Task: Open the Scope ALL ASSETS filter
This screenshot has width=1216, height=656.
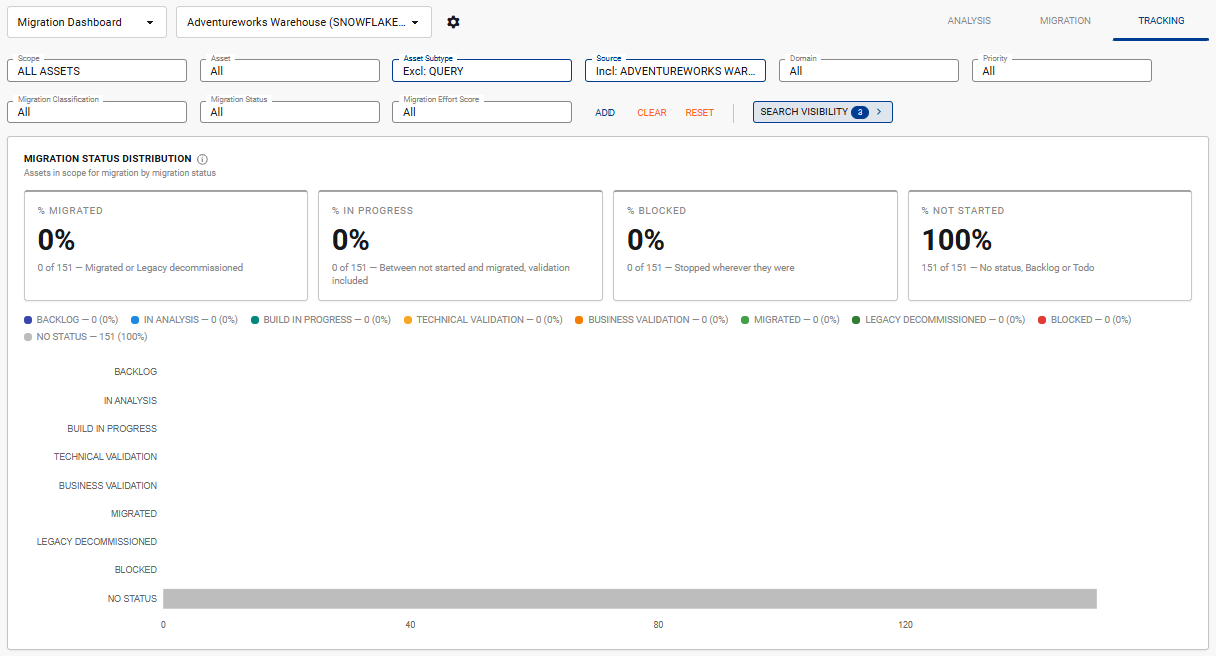Action: [x=97, y=70]
